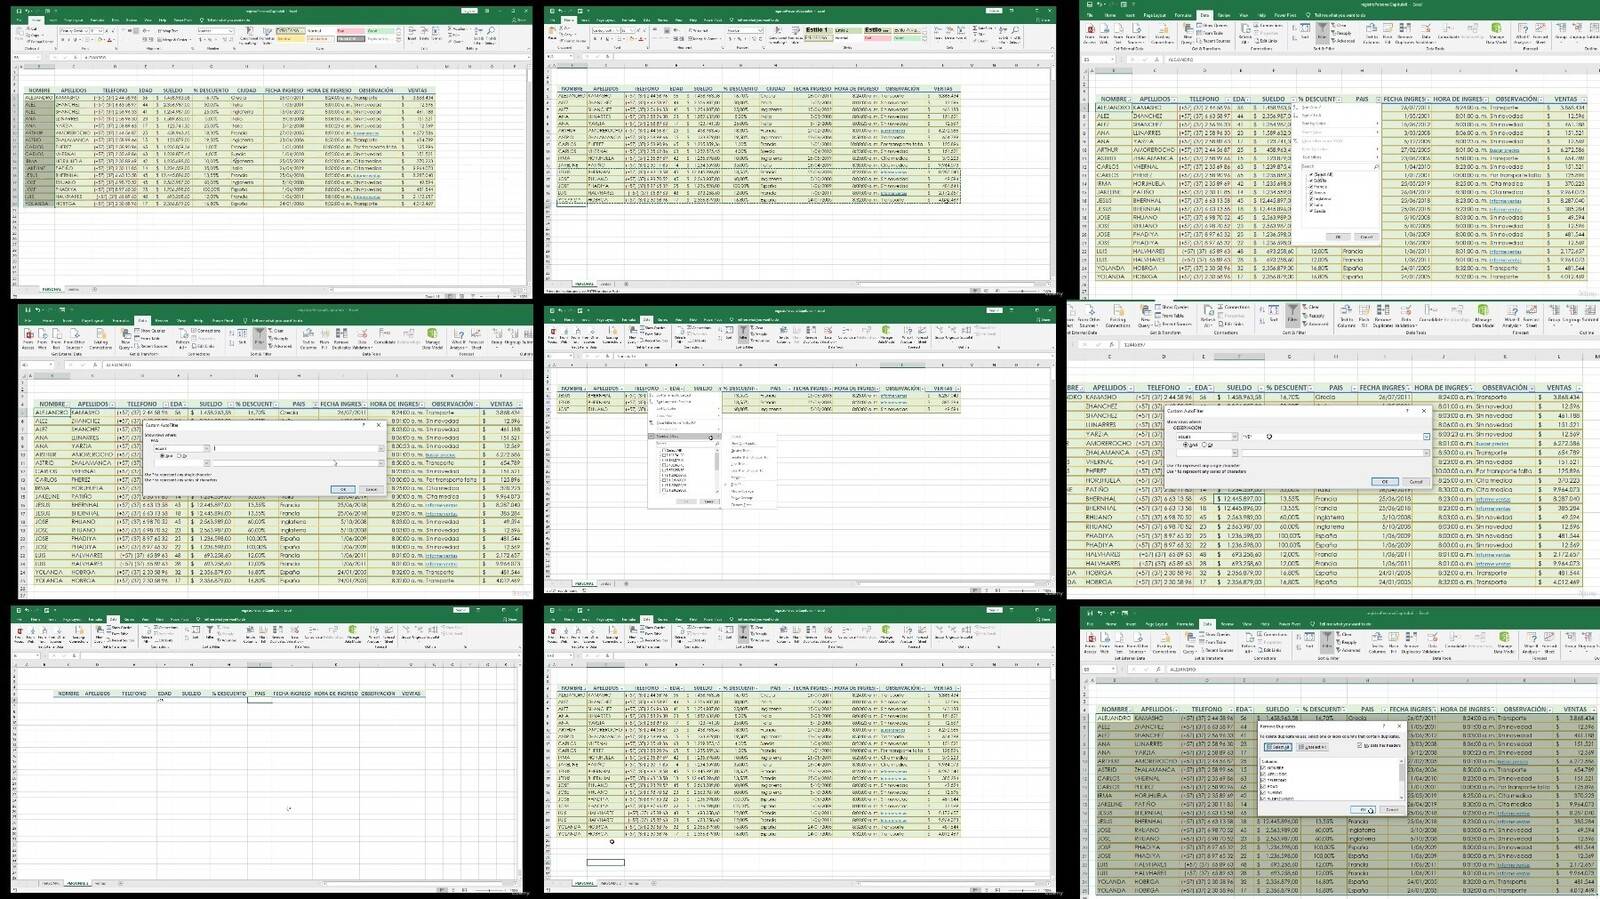The image size is (1600, 899).
Task: Select Or radio in OBSERVACIÓN Custom AutoFilter dialog
Action: click(x=1204, y=445)
